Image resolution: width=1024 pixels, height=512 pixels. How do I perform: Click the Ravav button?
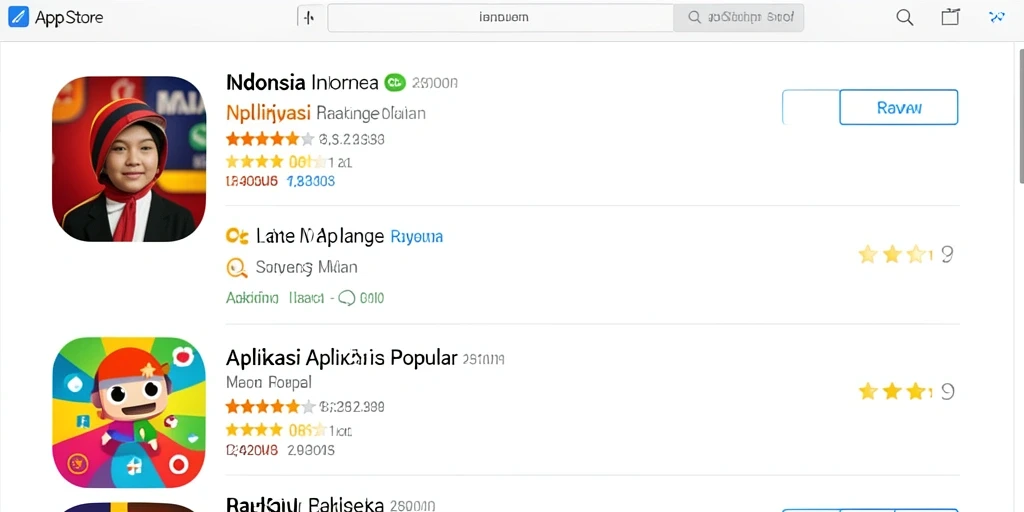tap(899, 107)
